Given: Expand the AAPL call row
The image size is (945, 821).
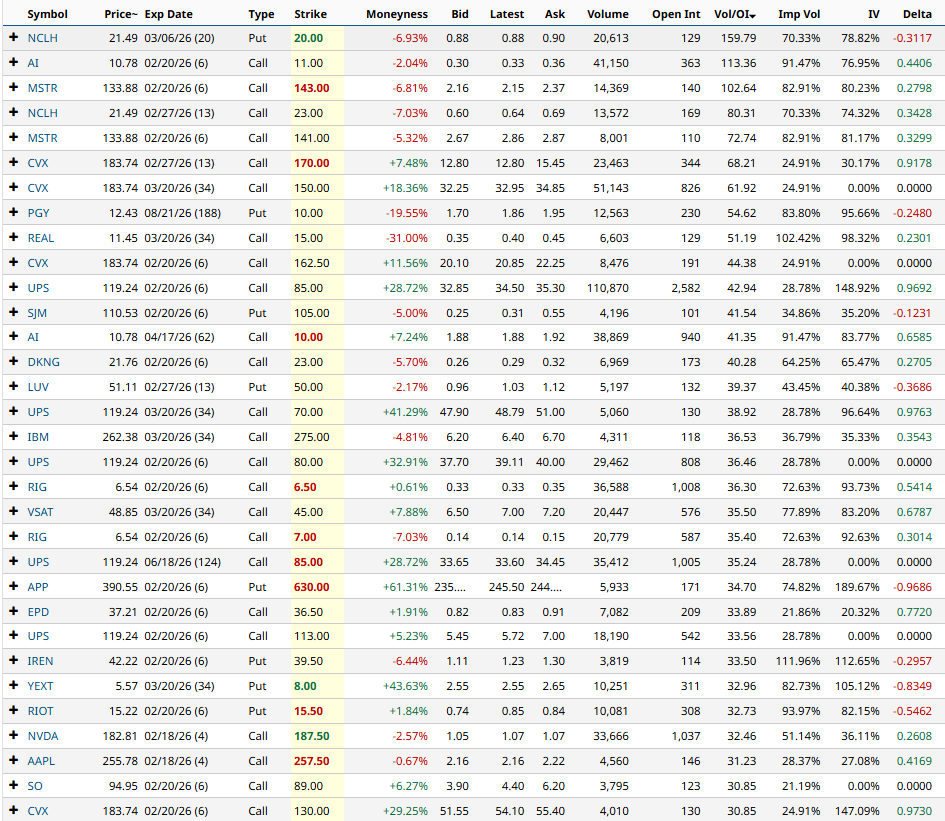Looking at the screenshot, I should coord(13,760).
